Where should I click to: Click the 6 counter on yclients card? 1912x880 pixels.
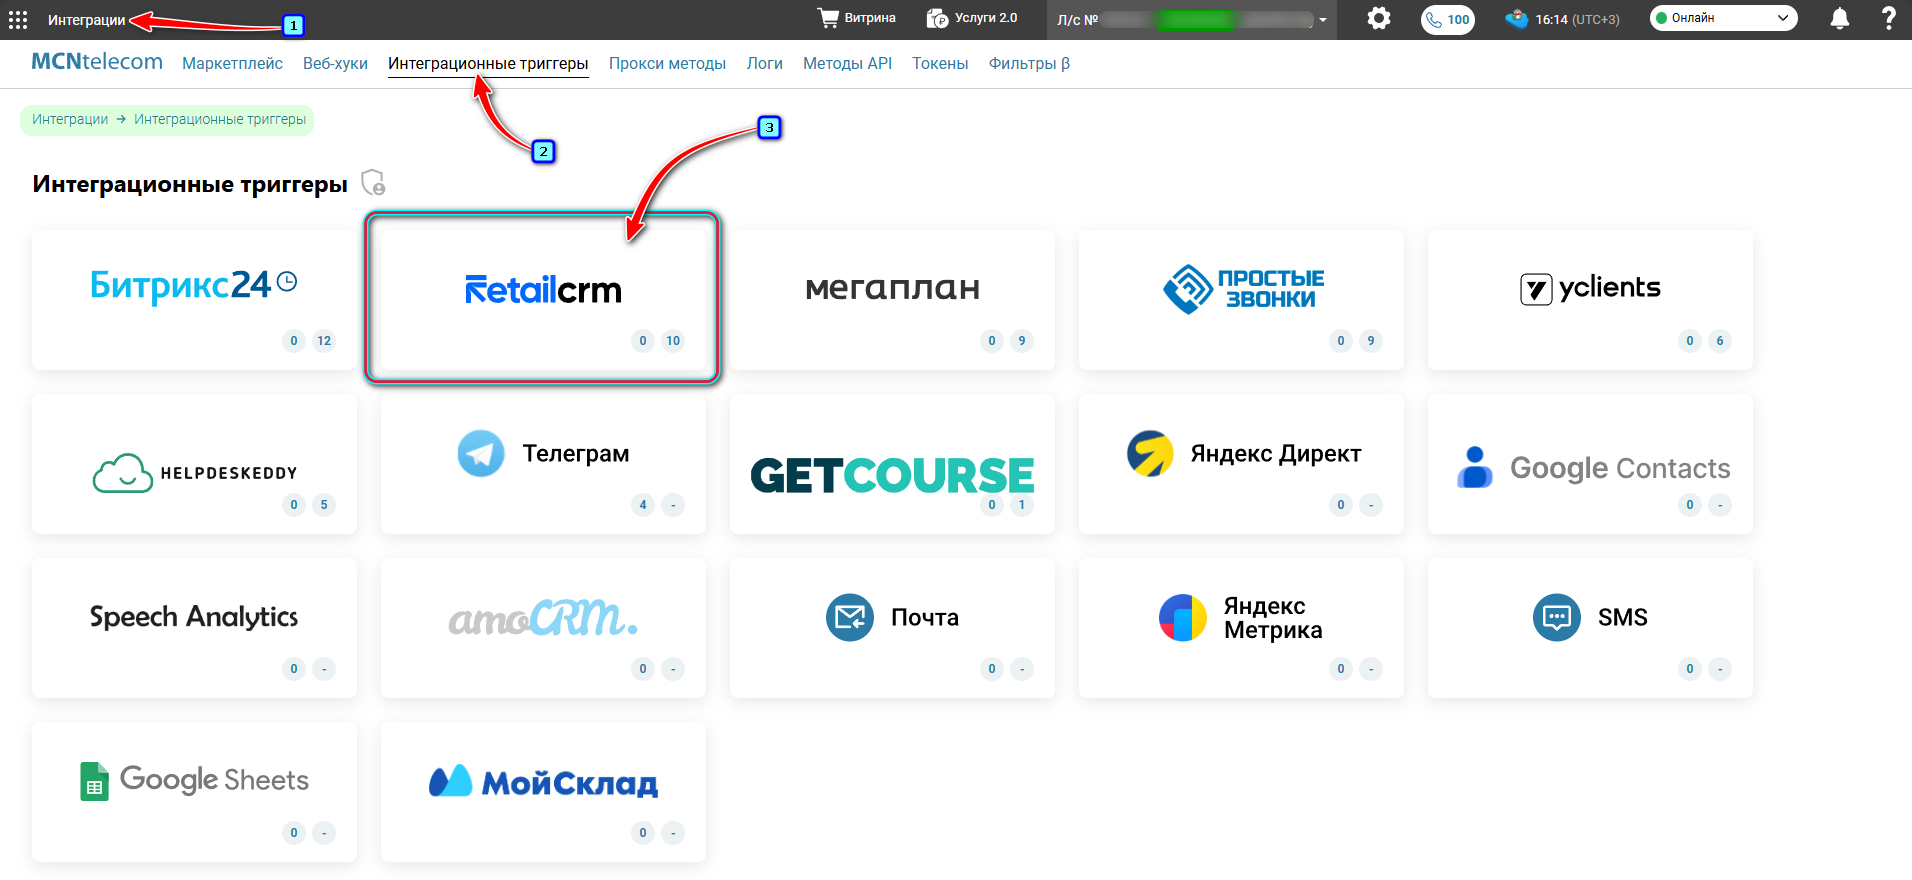pyautogui.click(x=1720, y=341)
